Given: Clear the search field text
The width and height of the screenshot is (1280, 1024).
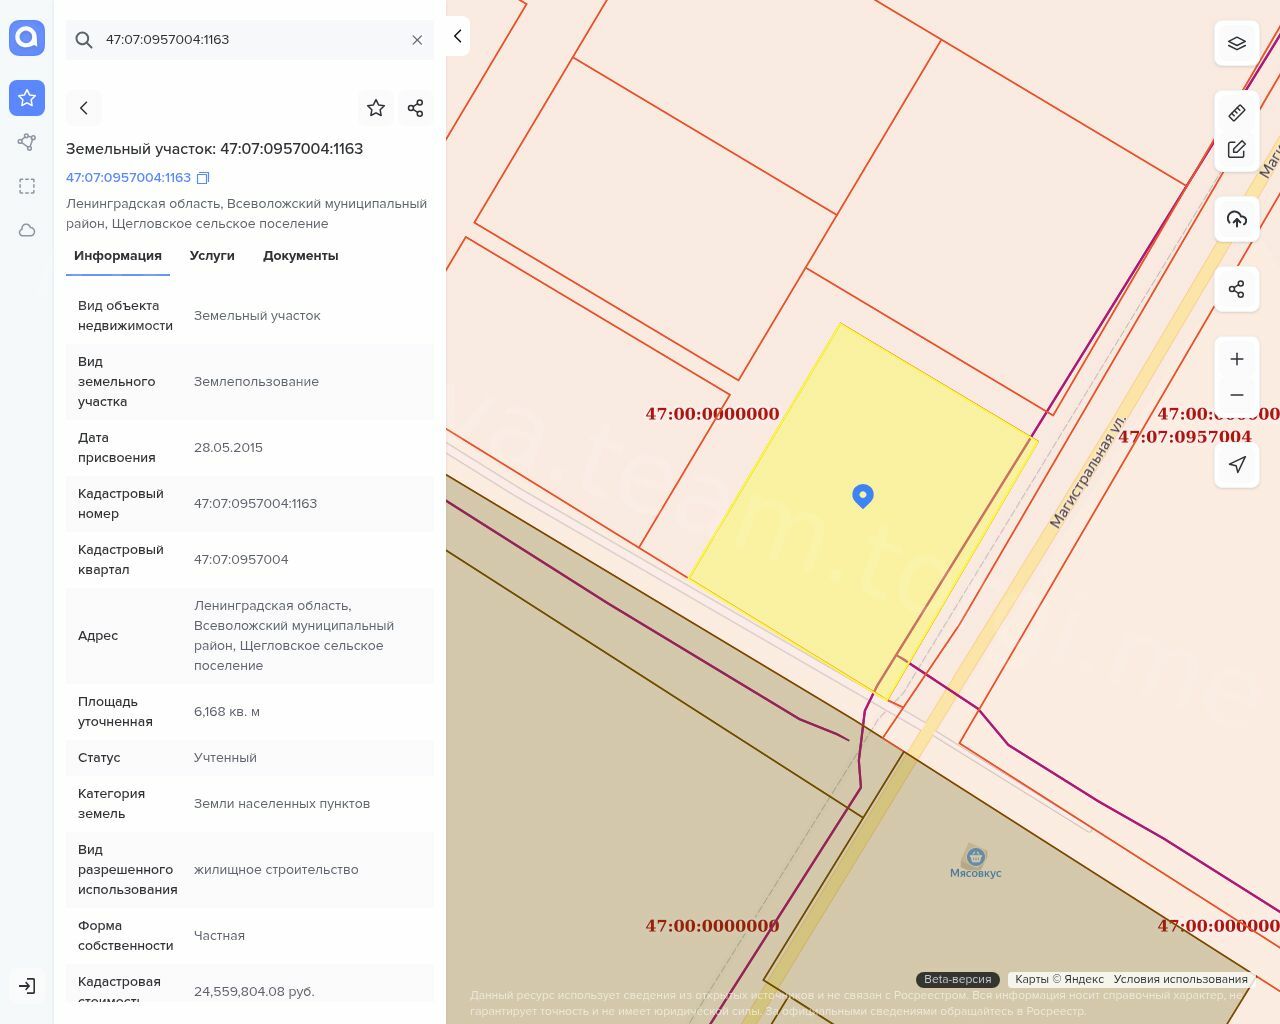Looking at the screenshot, I should coord(417,40).
